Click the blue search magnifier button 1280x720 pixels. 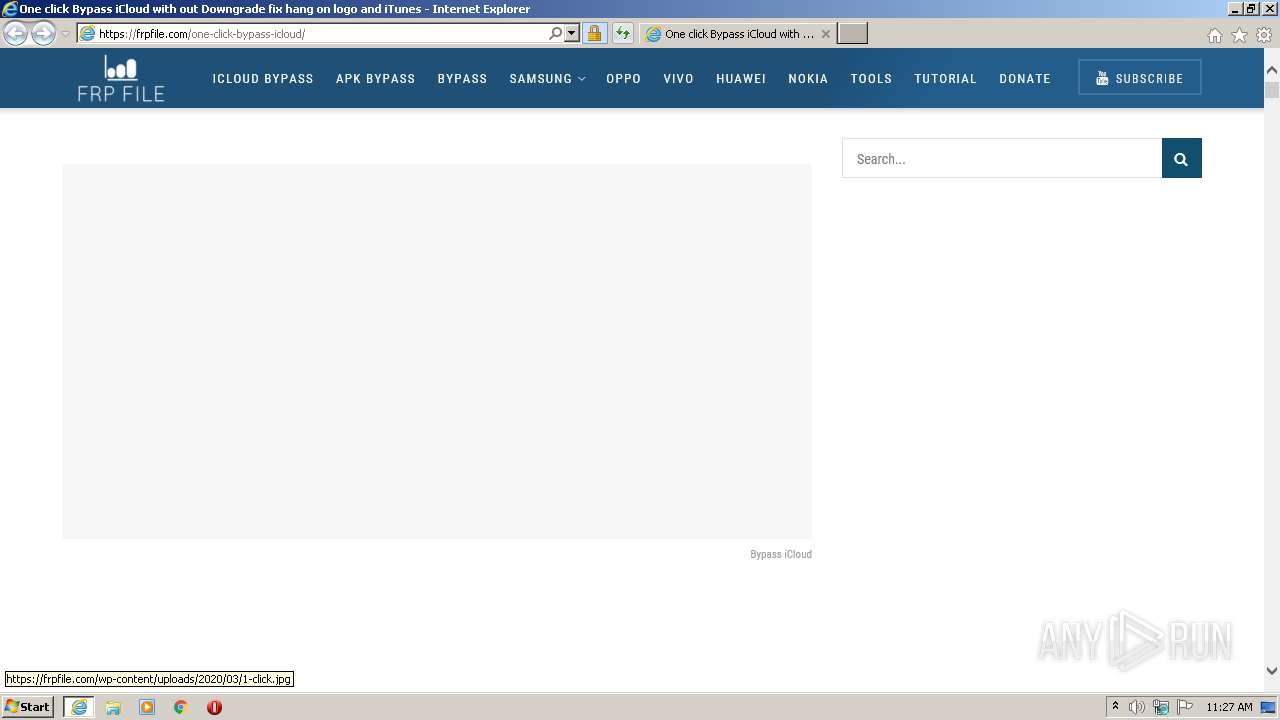click(x=1181, y=158)
